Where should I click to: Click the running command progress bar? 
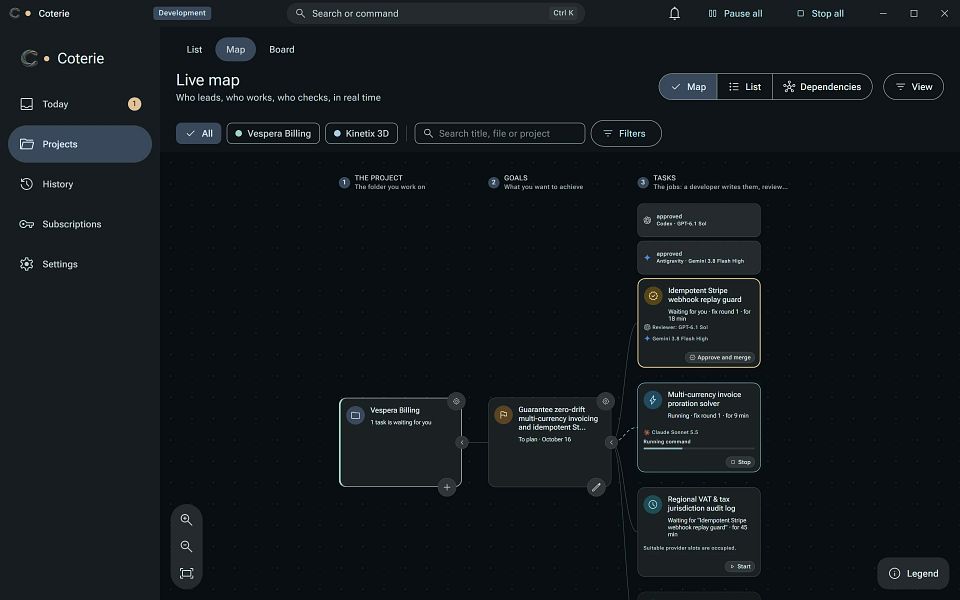699,449
